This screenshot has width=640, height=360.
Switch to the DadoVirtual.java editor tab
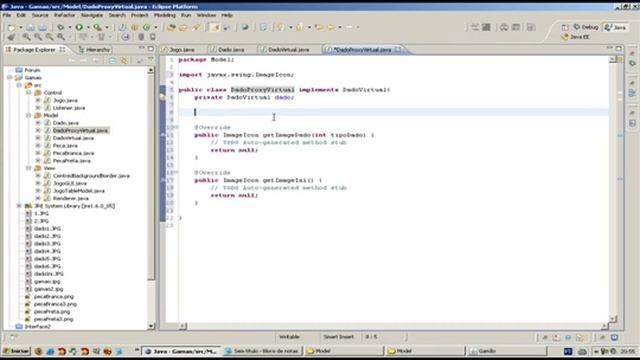coord(289,49)
